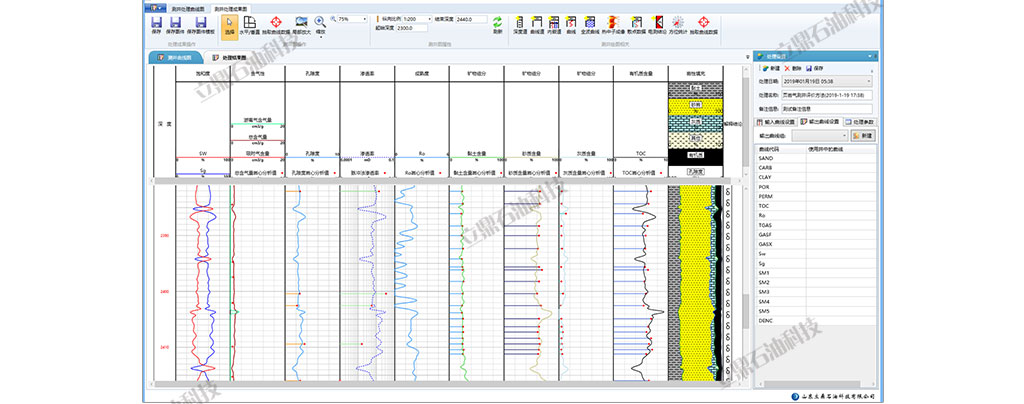1024x404 pixels.
Task: Click 新建 in the right panel toolbar
Action: [771, 68]
